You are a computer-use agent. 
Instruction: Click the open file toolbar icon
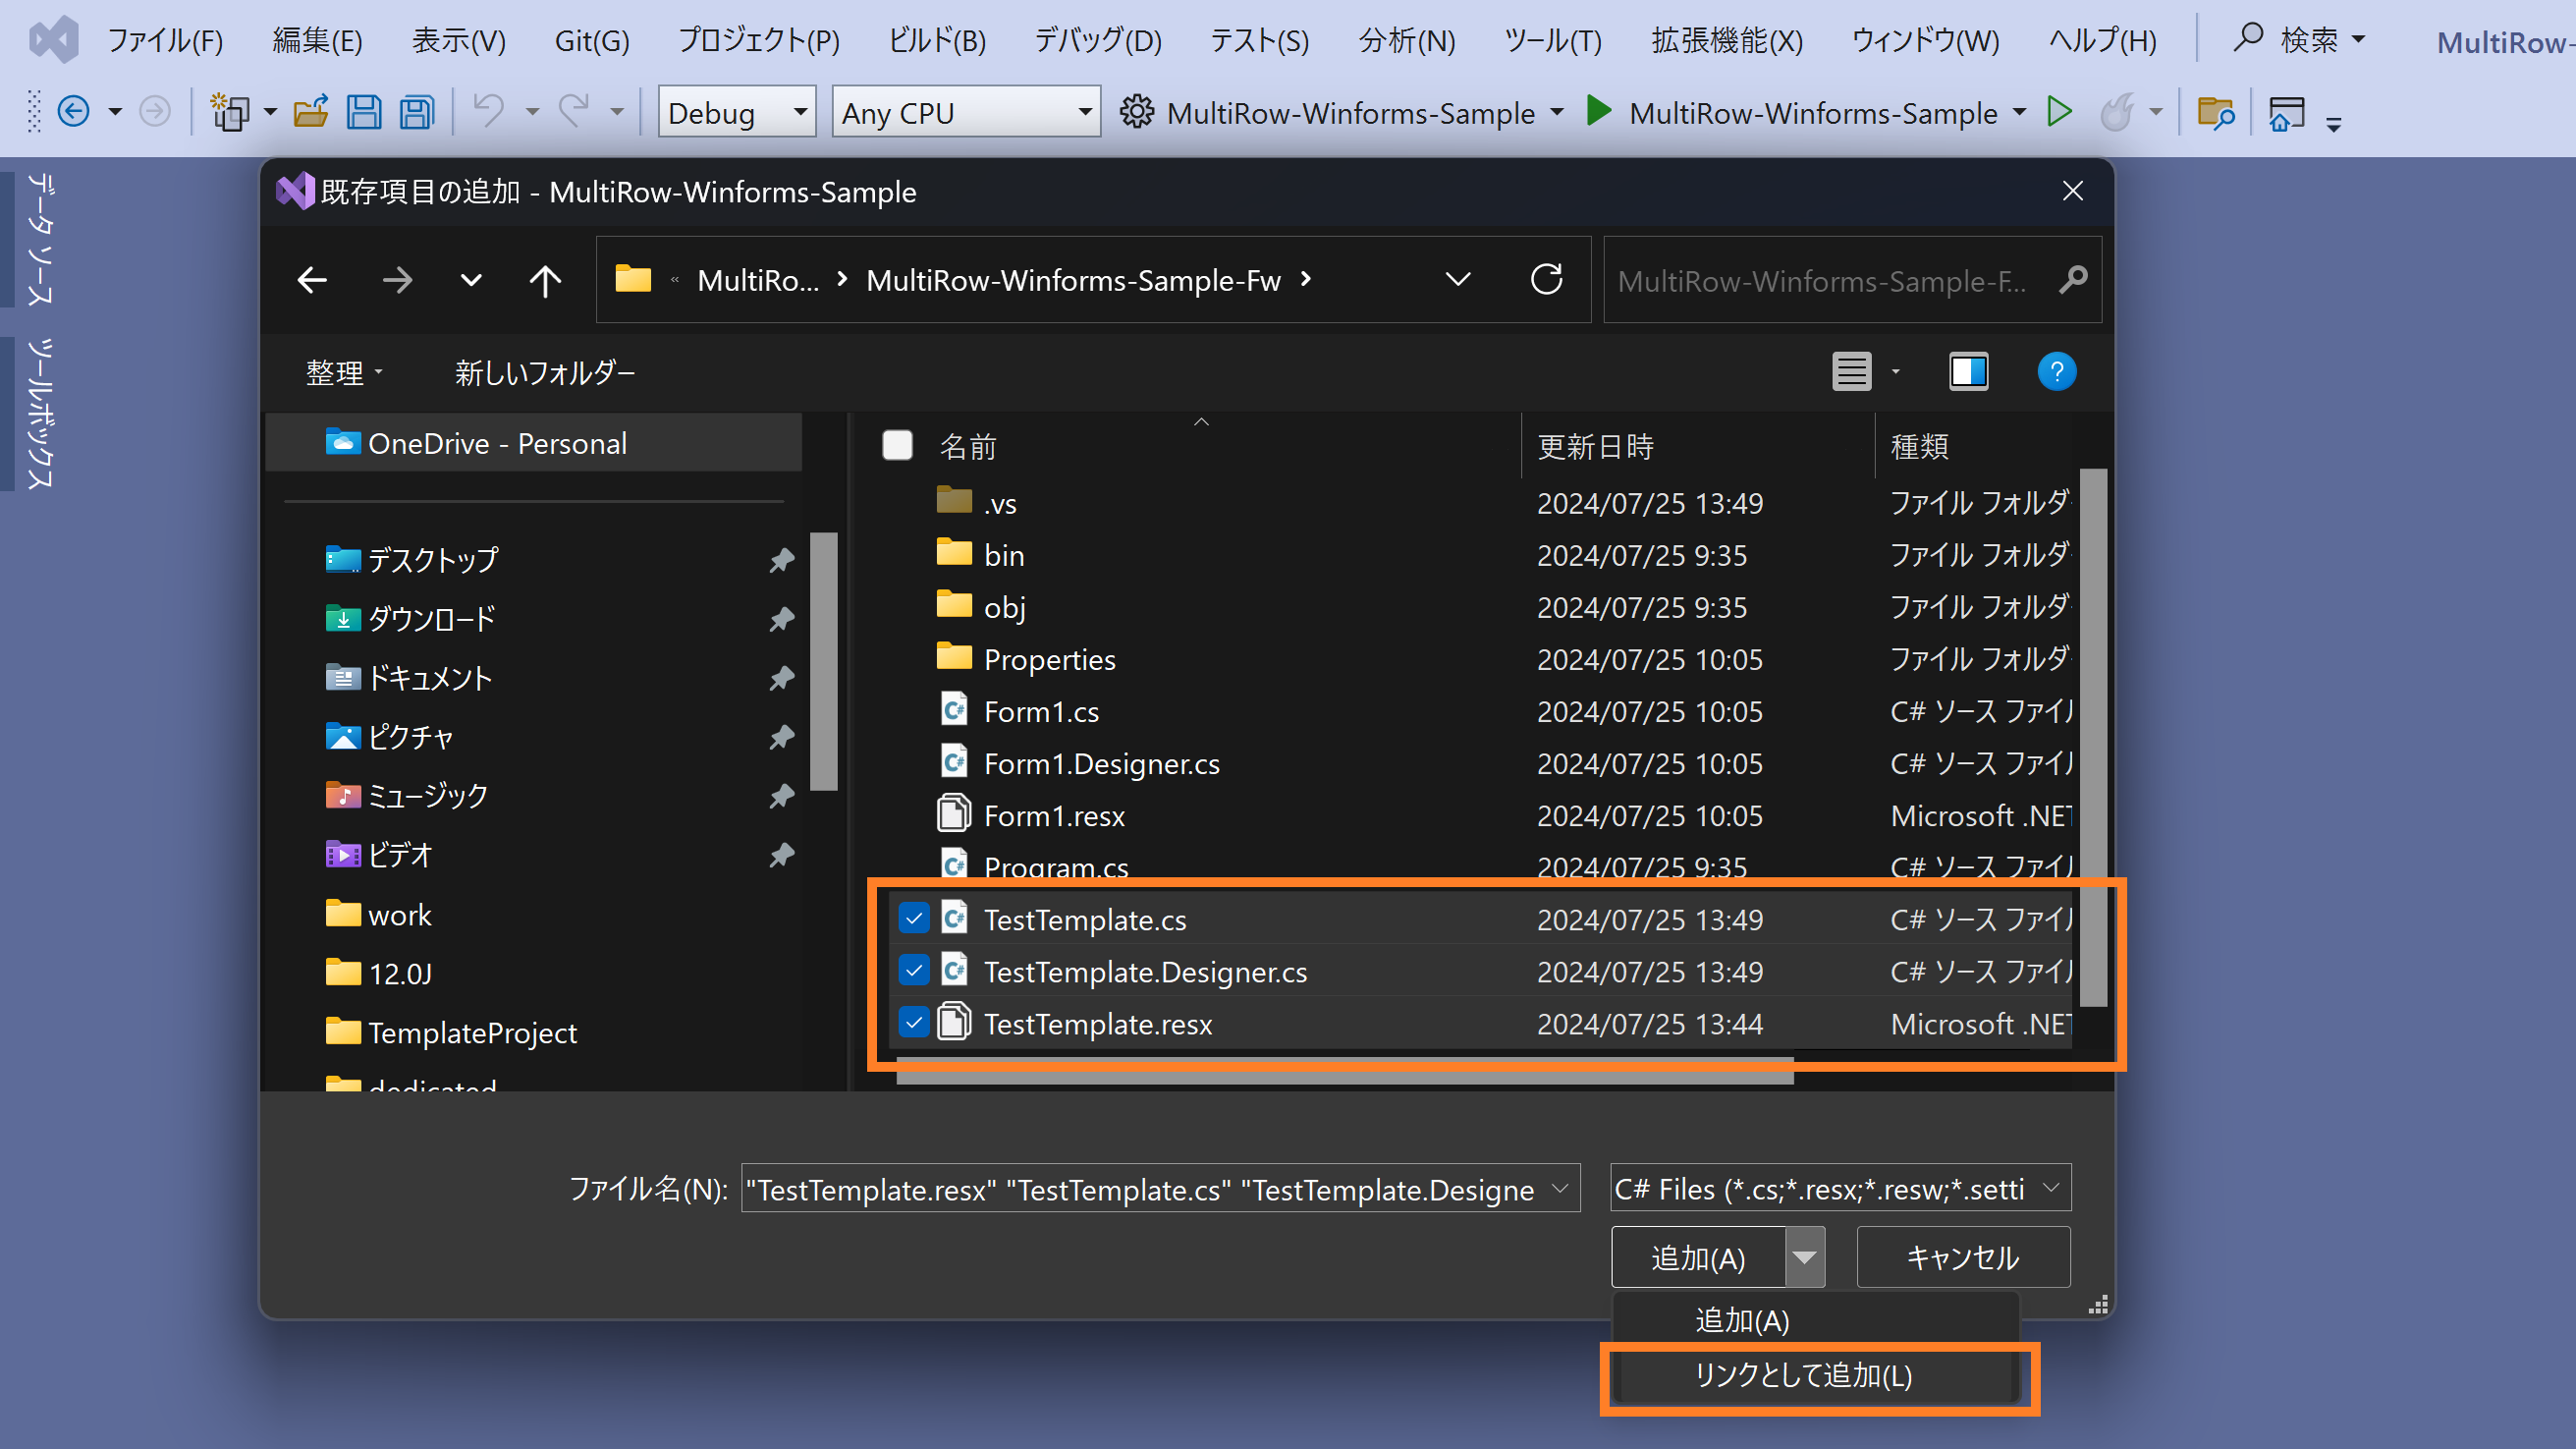311,111
